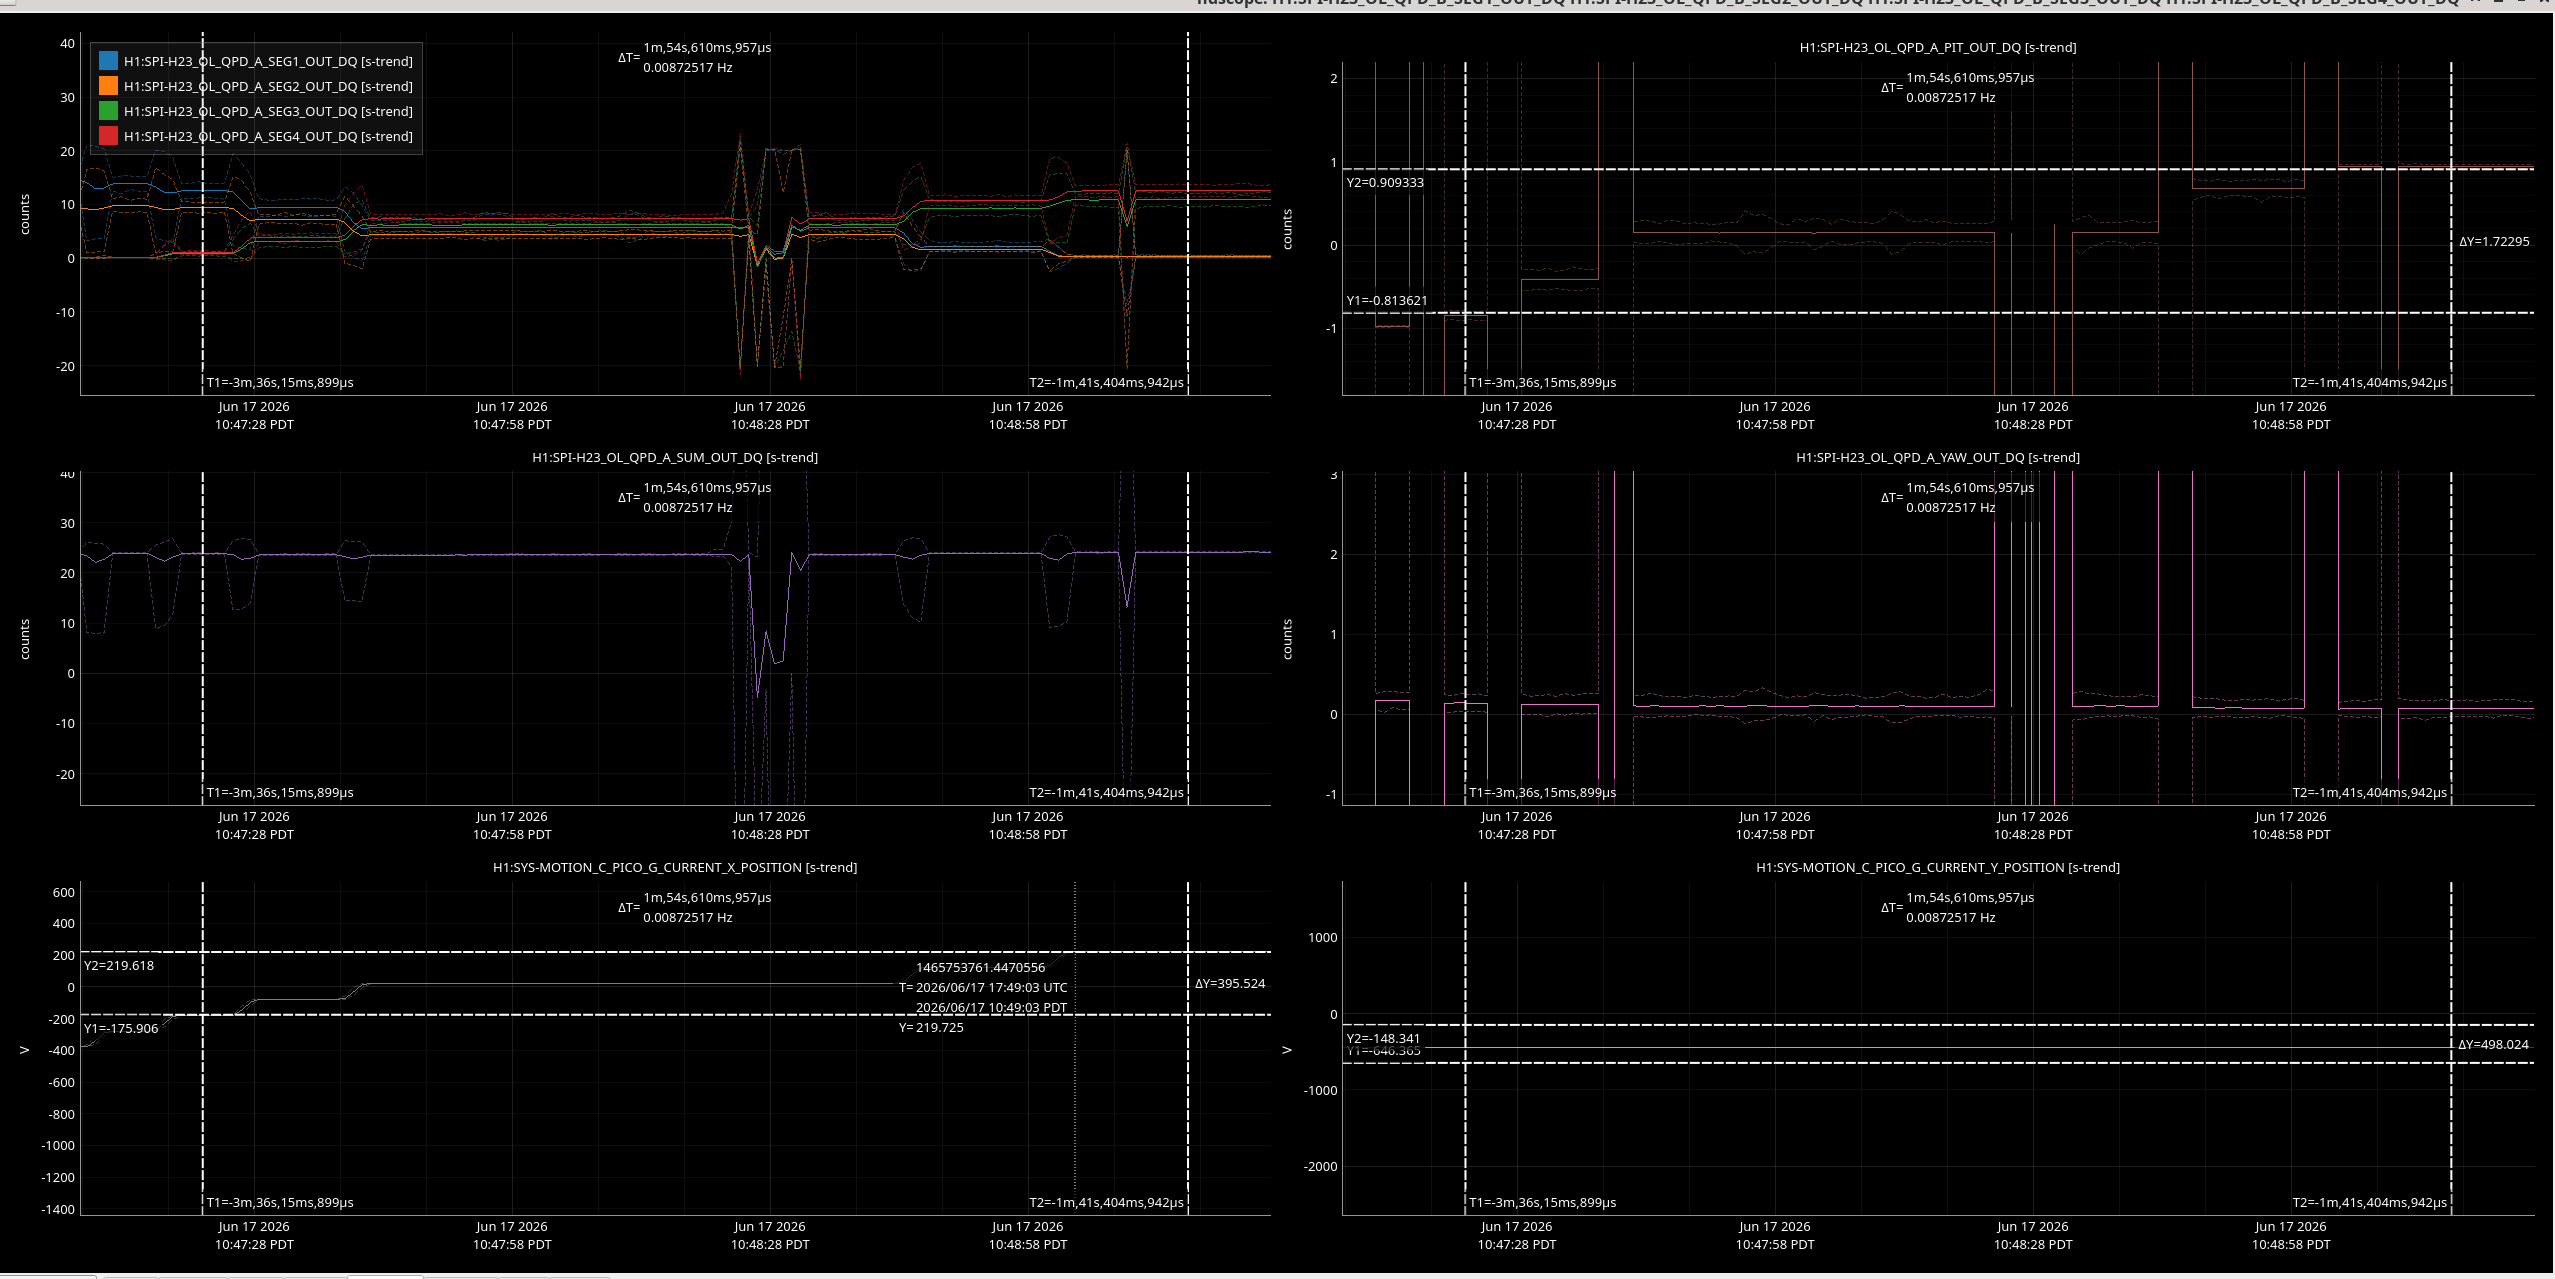Click the Y1=-0.813621 cursor label in PIT plot
2555x1279 pixels.
(1387, 300)
